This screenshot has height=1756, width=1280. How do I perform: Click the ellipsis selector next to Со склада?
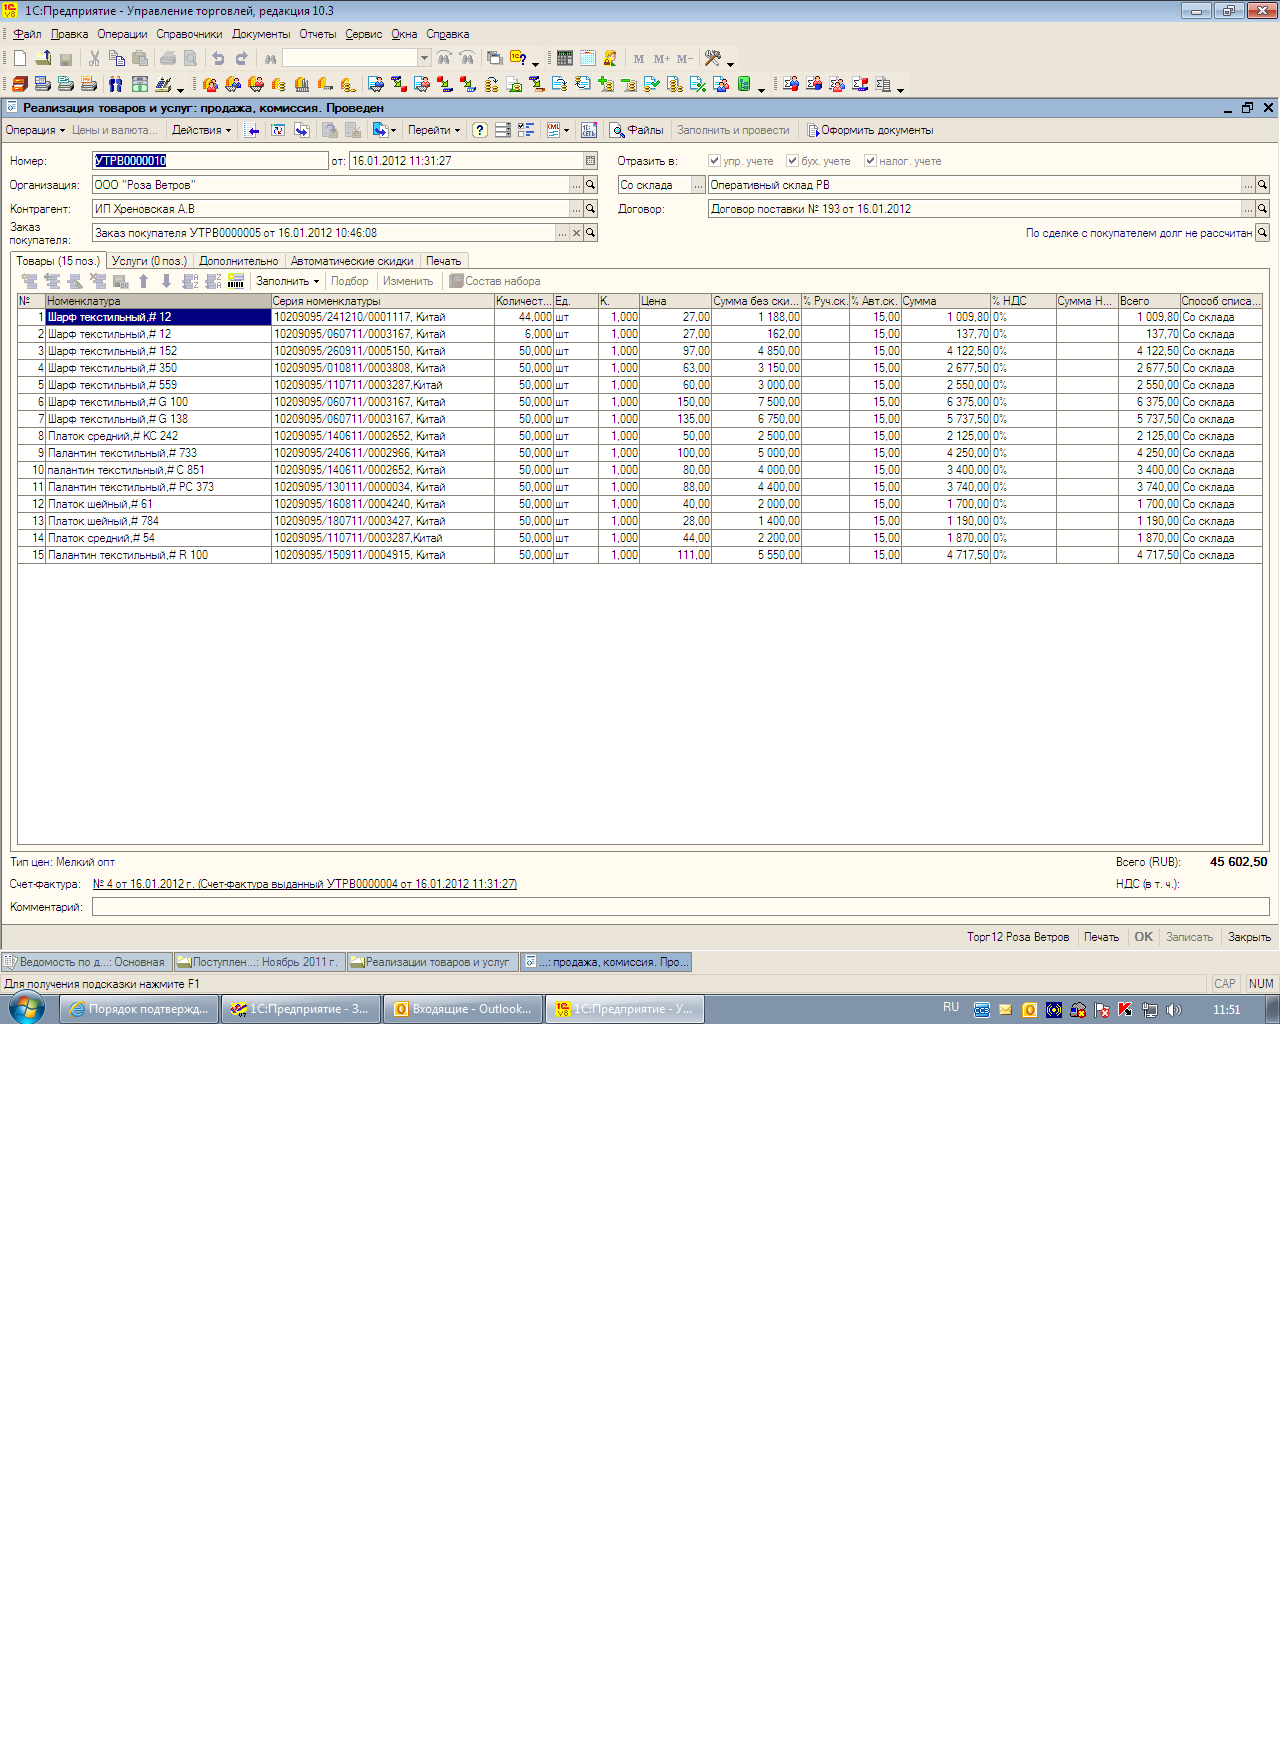click(x=698, y=185)
